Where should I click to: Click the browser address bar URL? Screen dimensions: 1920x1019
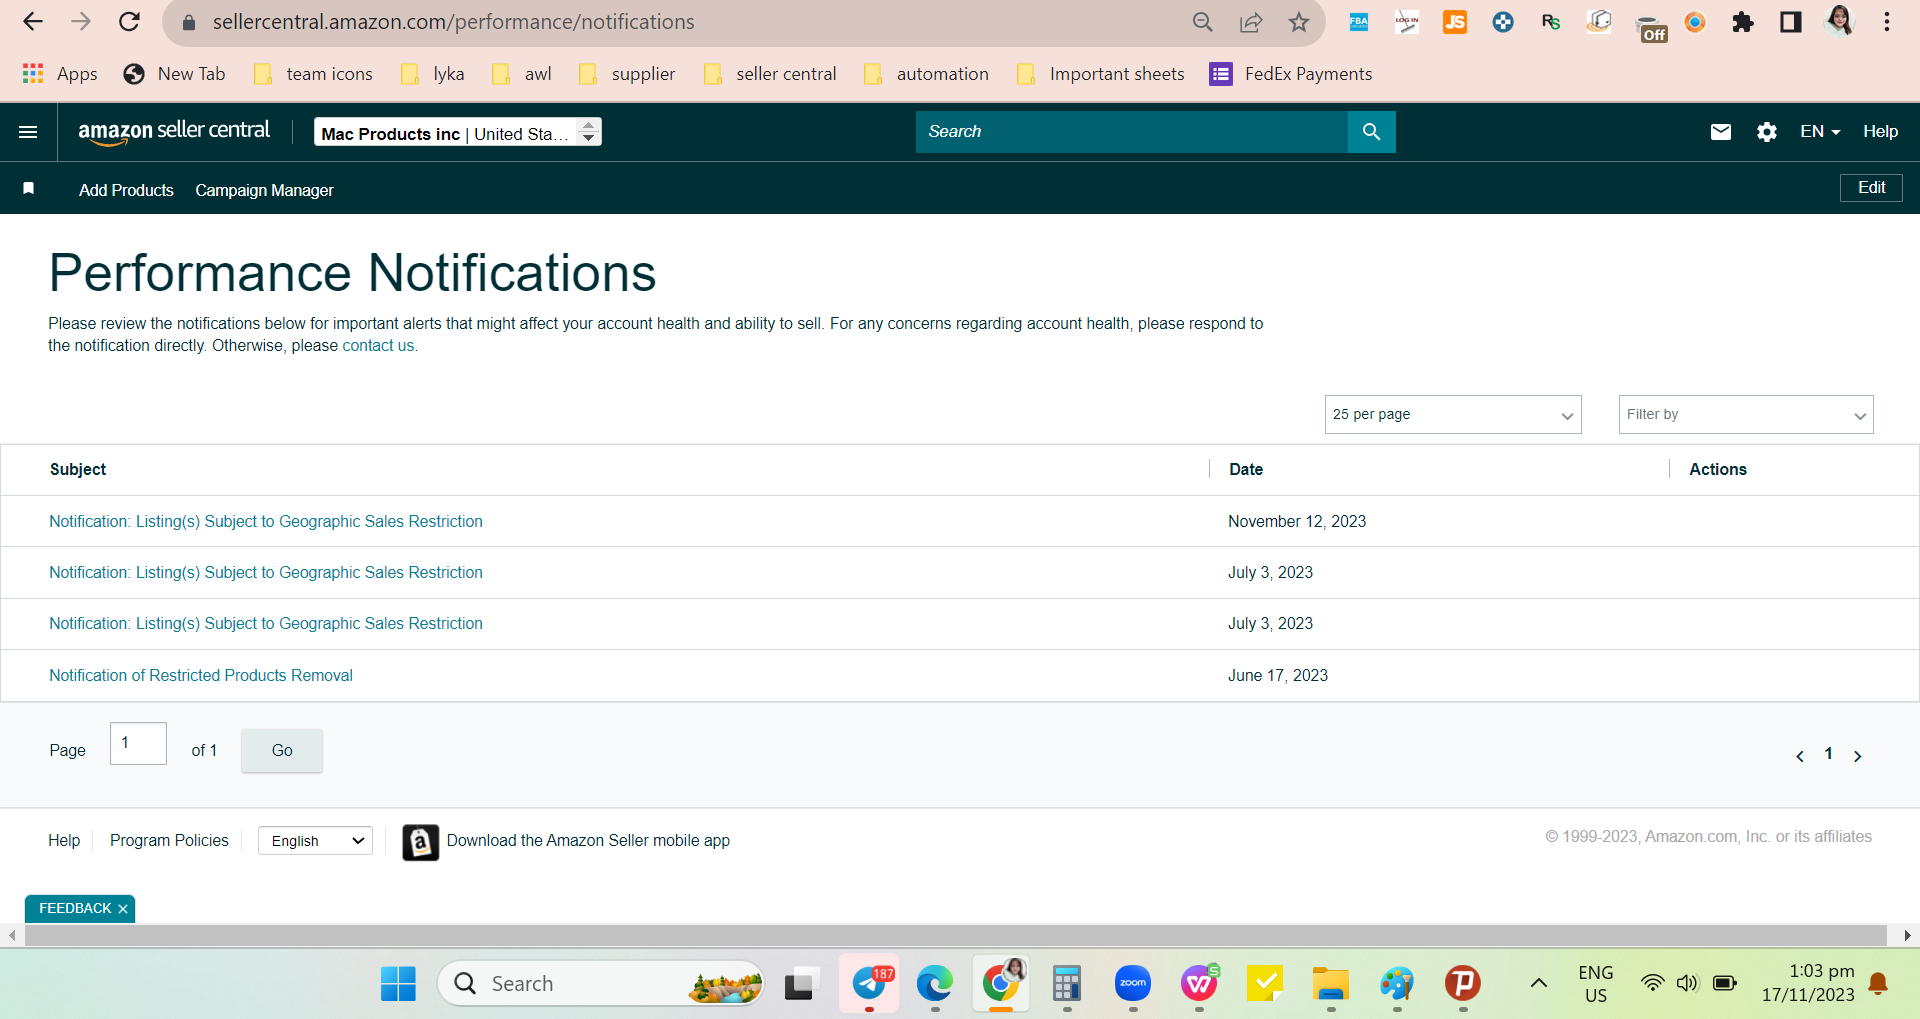(453, 22)
